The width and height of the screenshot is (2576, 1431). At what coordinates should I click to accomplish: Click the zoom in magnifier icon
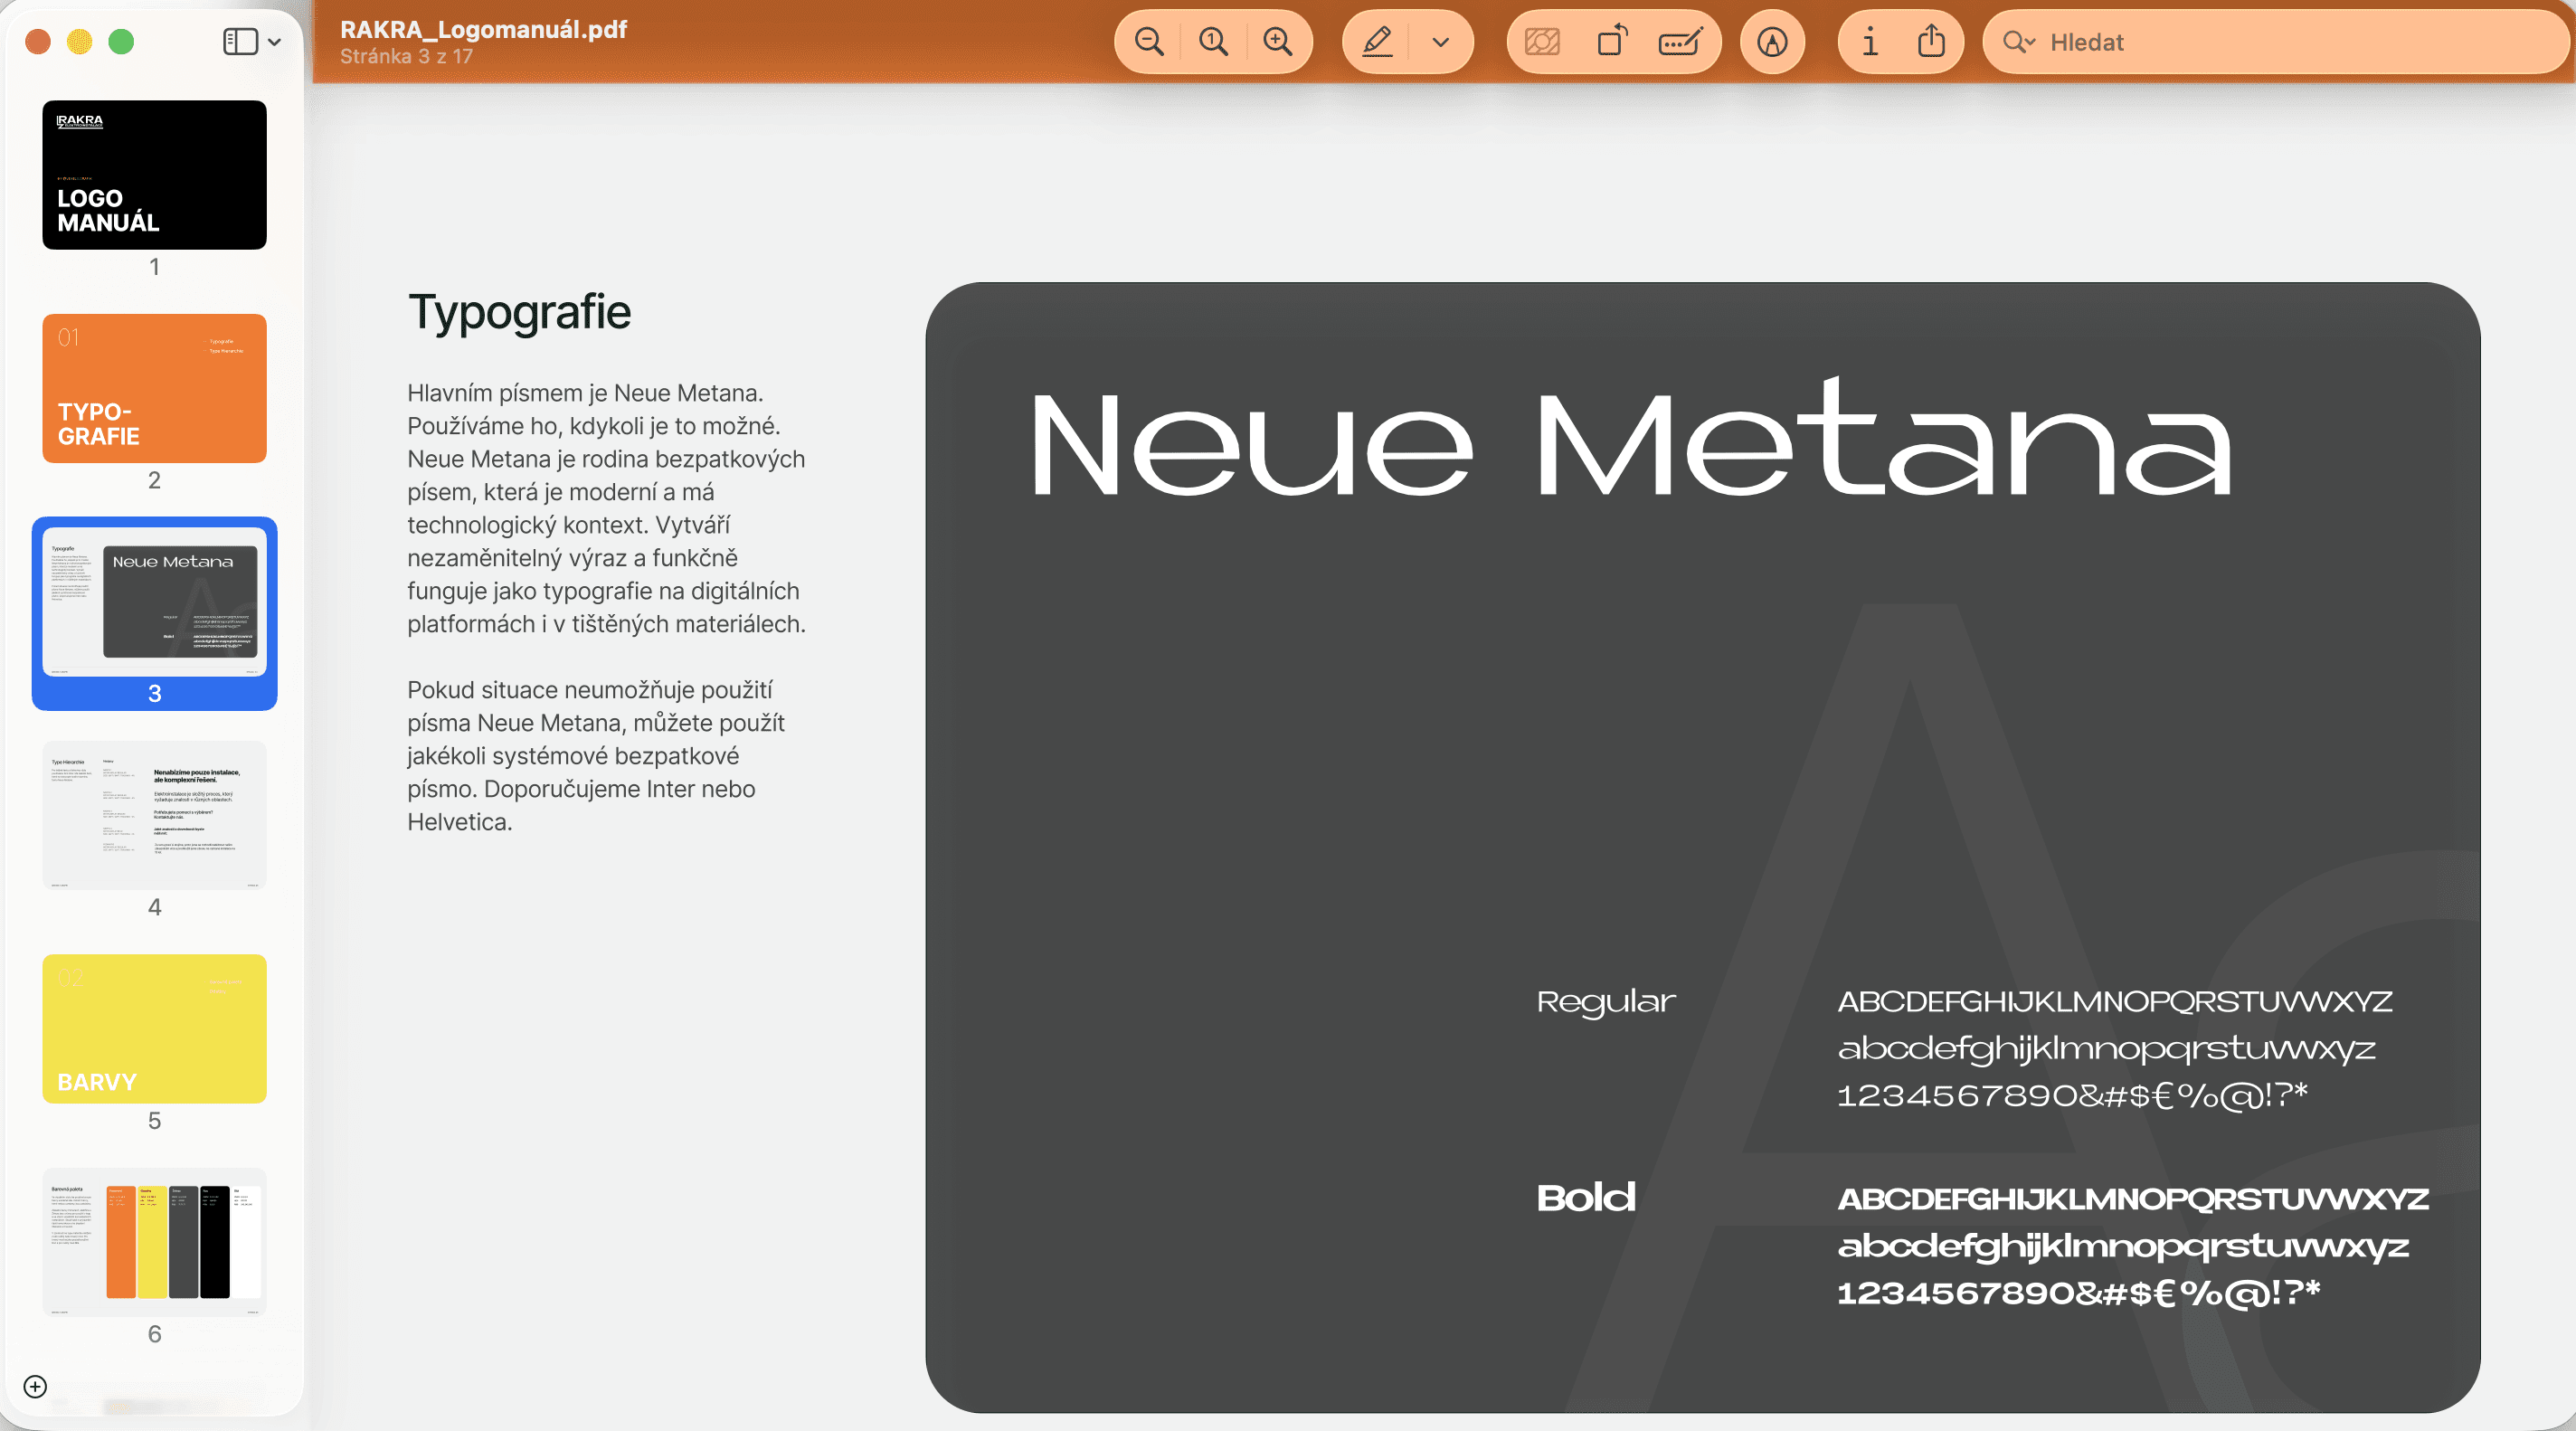[1277, 42]
